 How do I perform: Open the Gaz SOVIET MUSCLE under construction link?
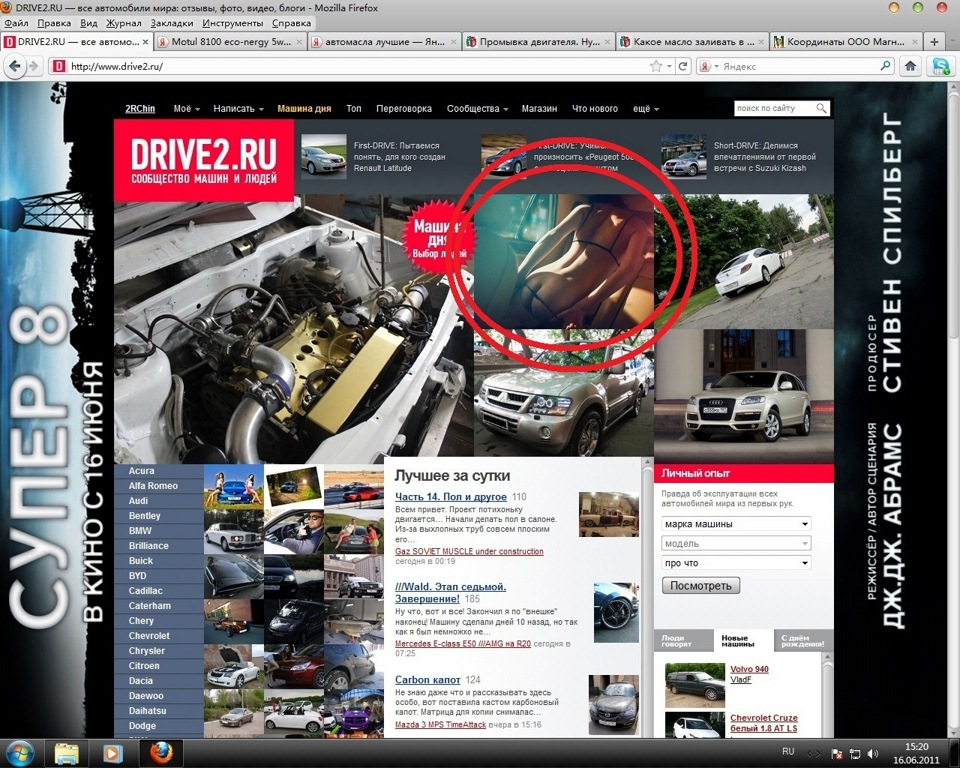tap(469, 551)
